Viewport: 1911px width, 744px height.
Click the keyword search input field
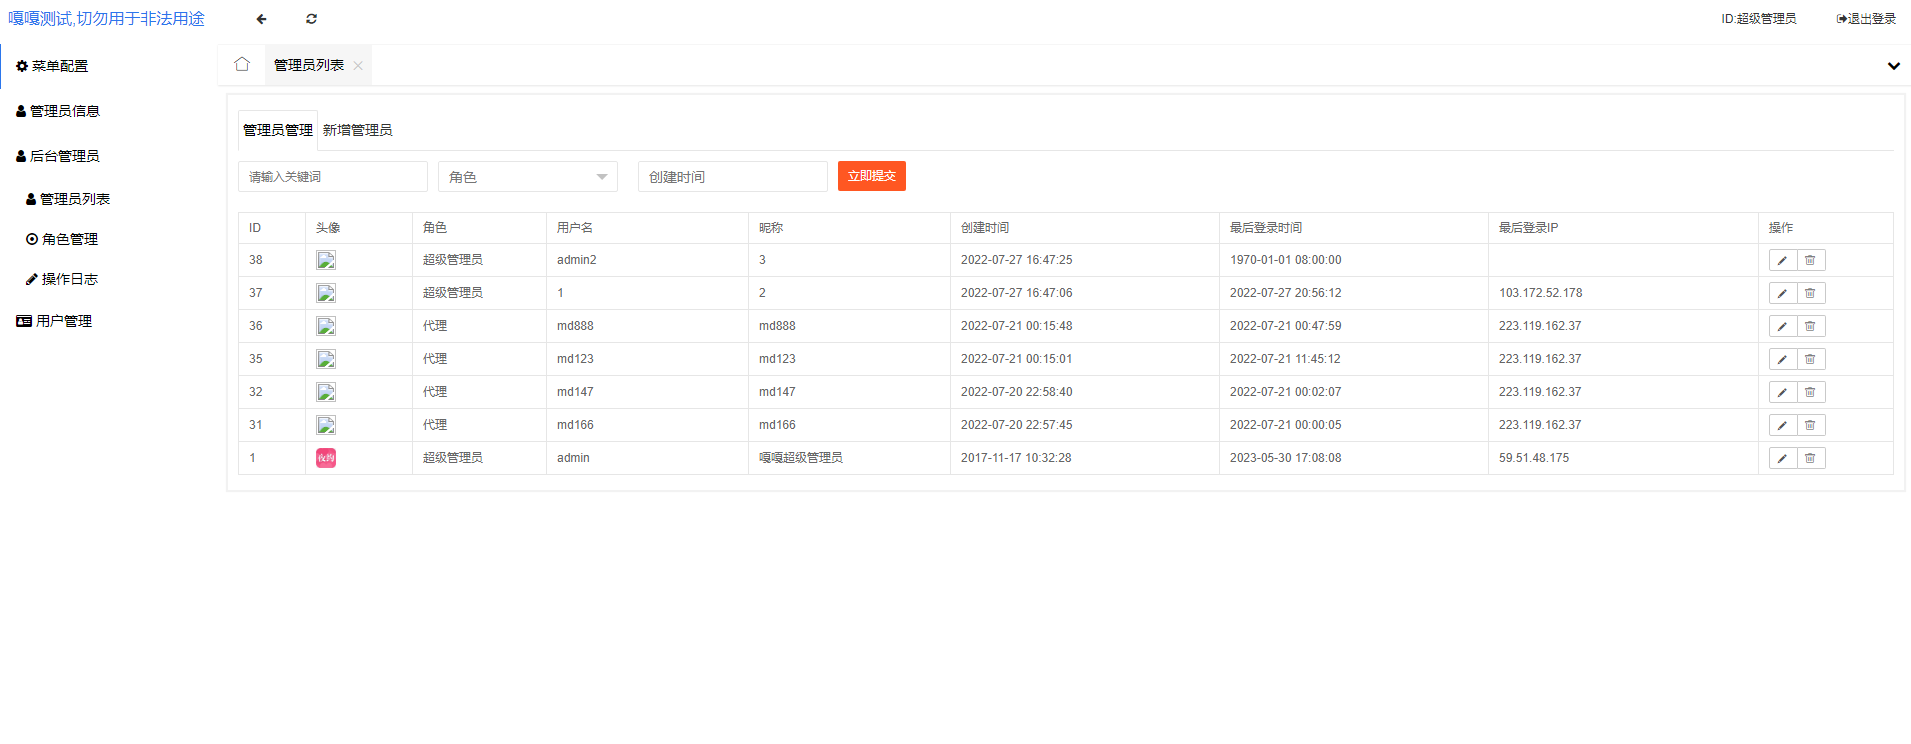pos(332,177)
